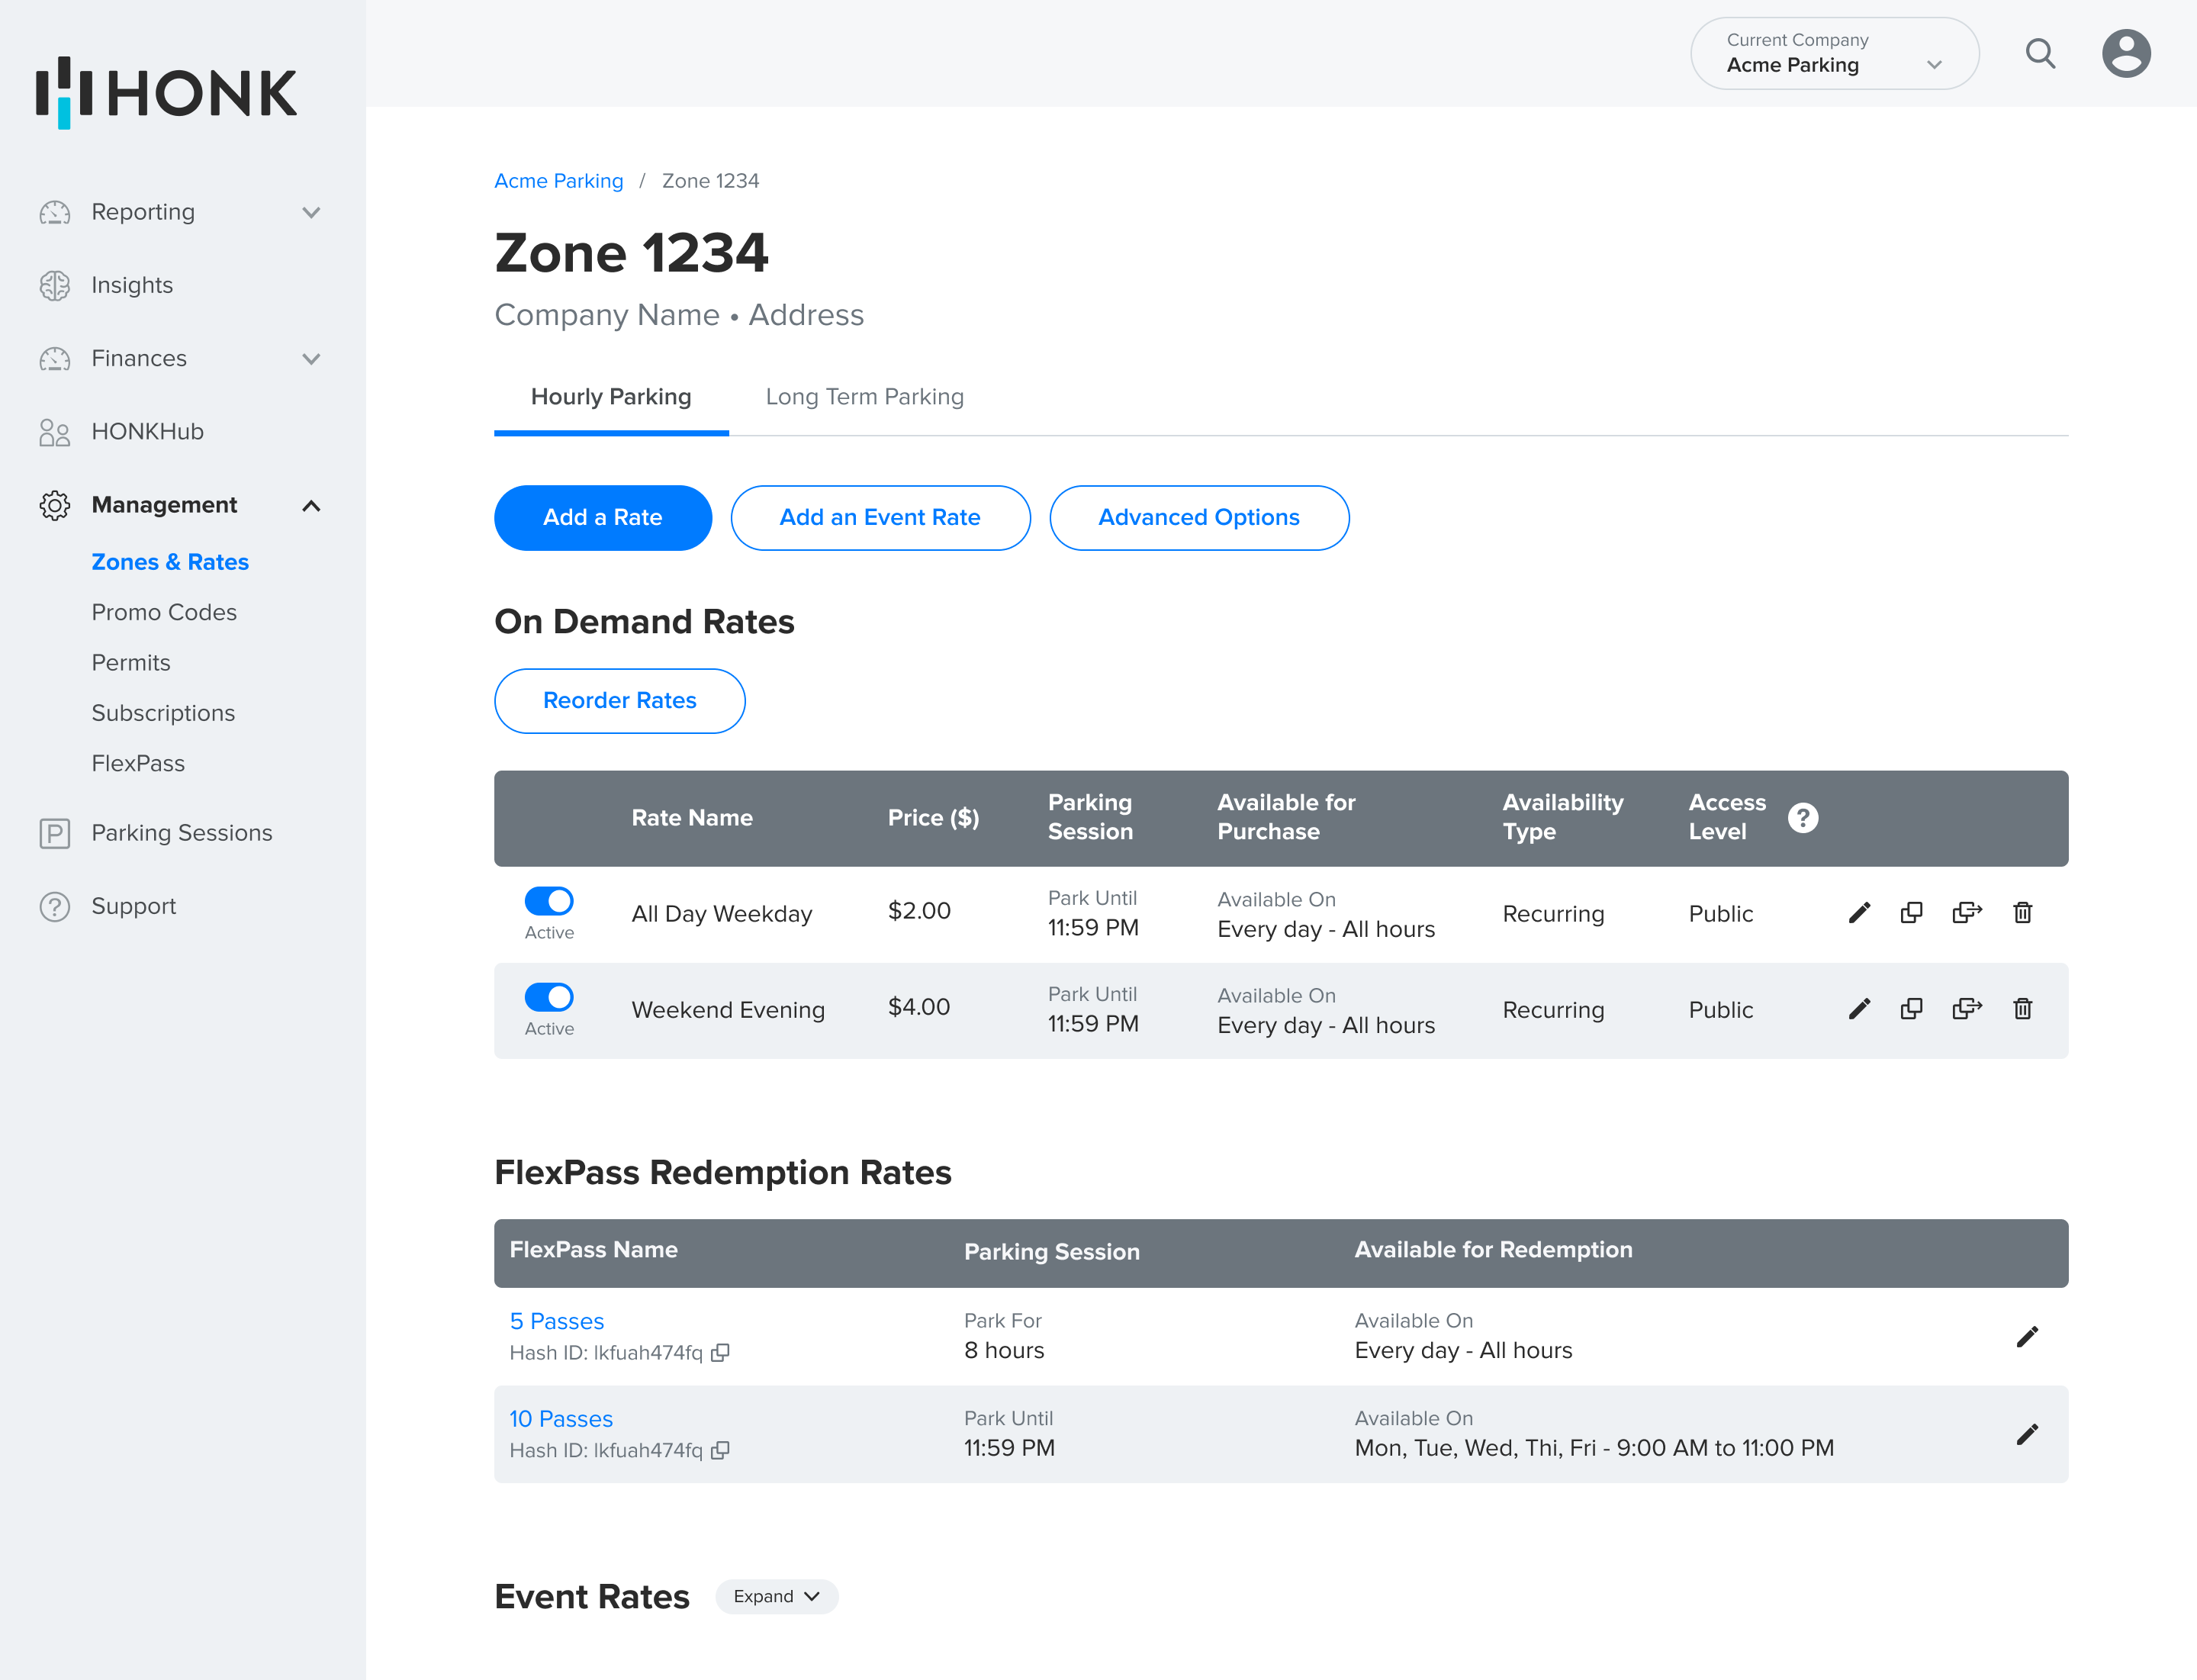Open the 5 Passes link
Screen dimensions: 2197x1680
(x=556, y=1321)
